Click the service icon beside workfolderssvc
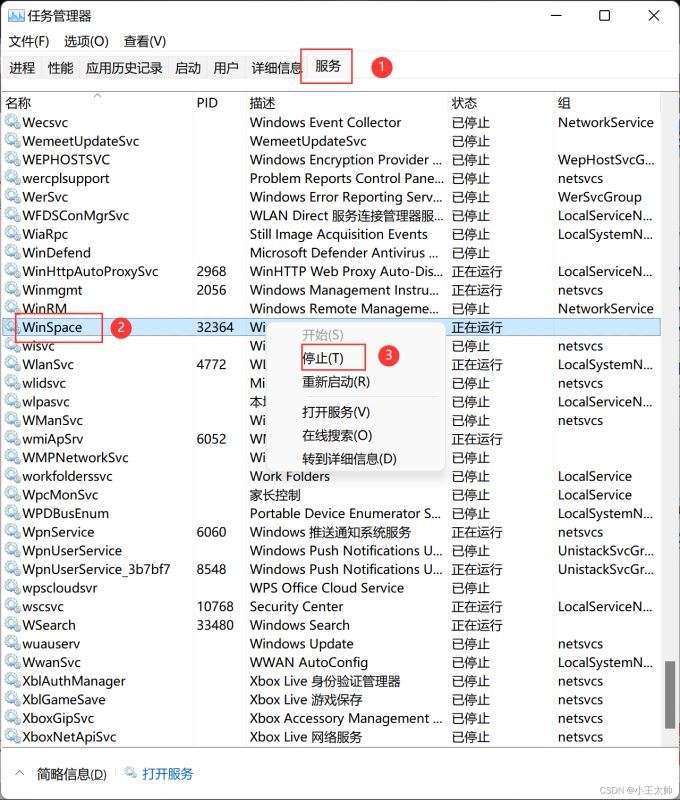Image resolution: width=680 pixels, height=800 pixels. [12, 476]
